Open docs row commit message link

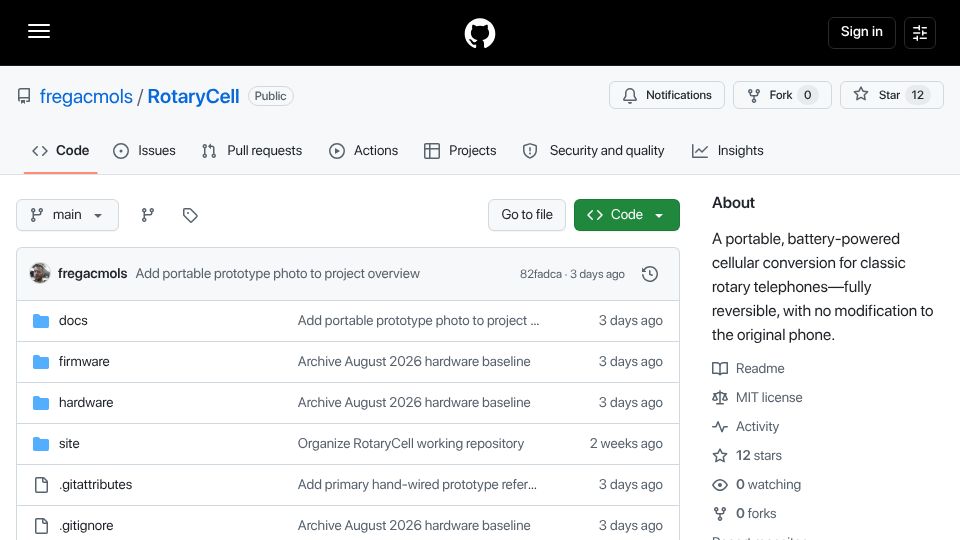point(418,321)
